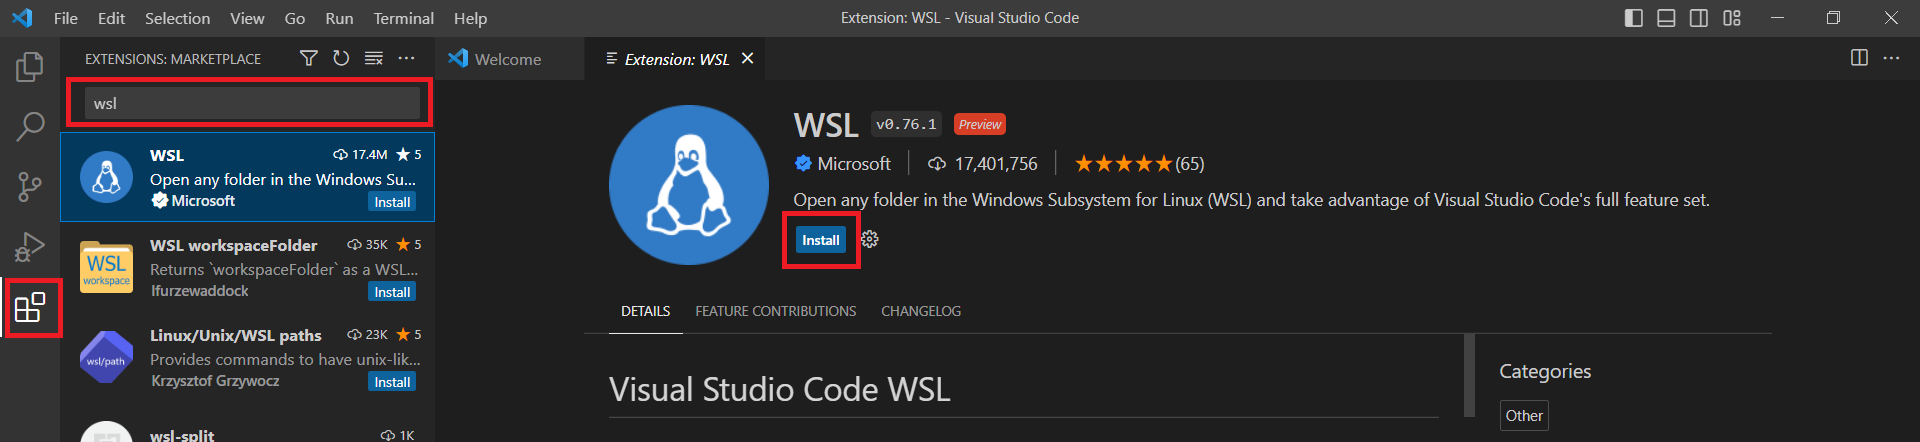Screen dimensions: 1920x442
Task: Open the Extensions view icon
Action: tap(30, 307)
